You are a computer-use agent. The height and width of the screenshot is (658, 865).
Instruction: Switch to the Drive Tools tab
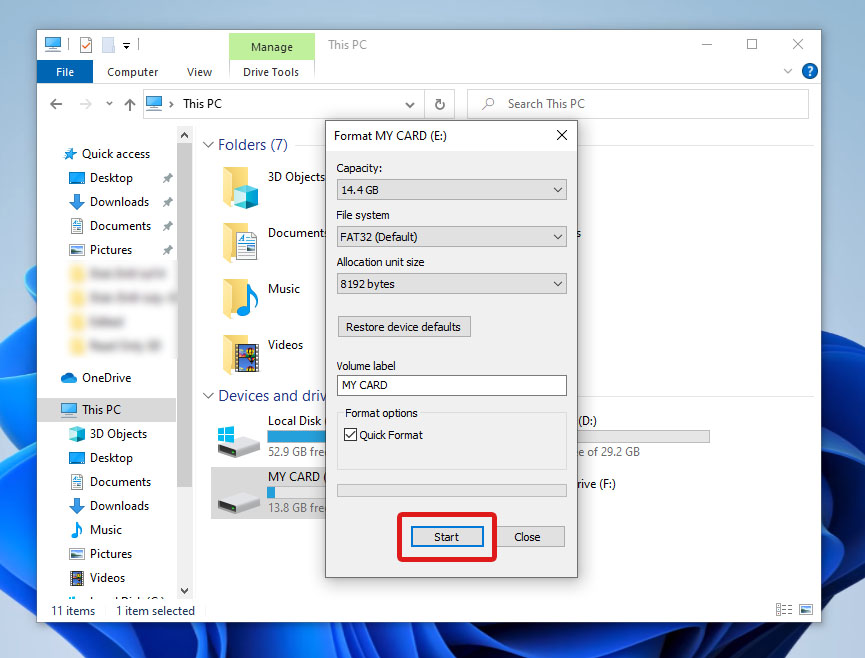[x=271, y=72]
